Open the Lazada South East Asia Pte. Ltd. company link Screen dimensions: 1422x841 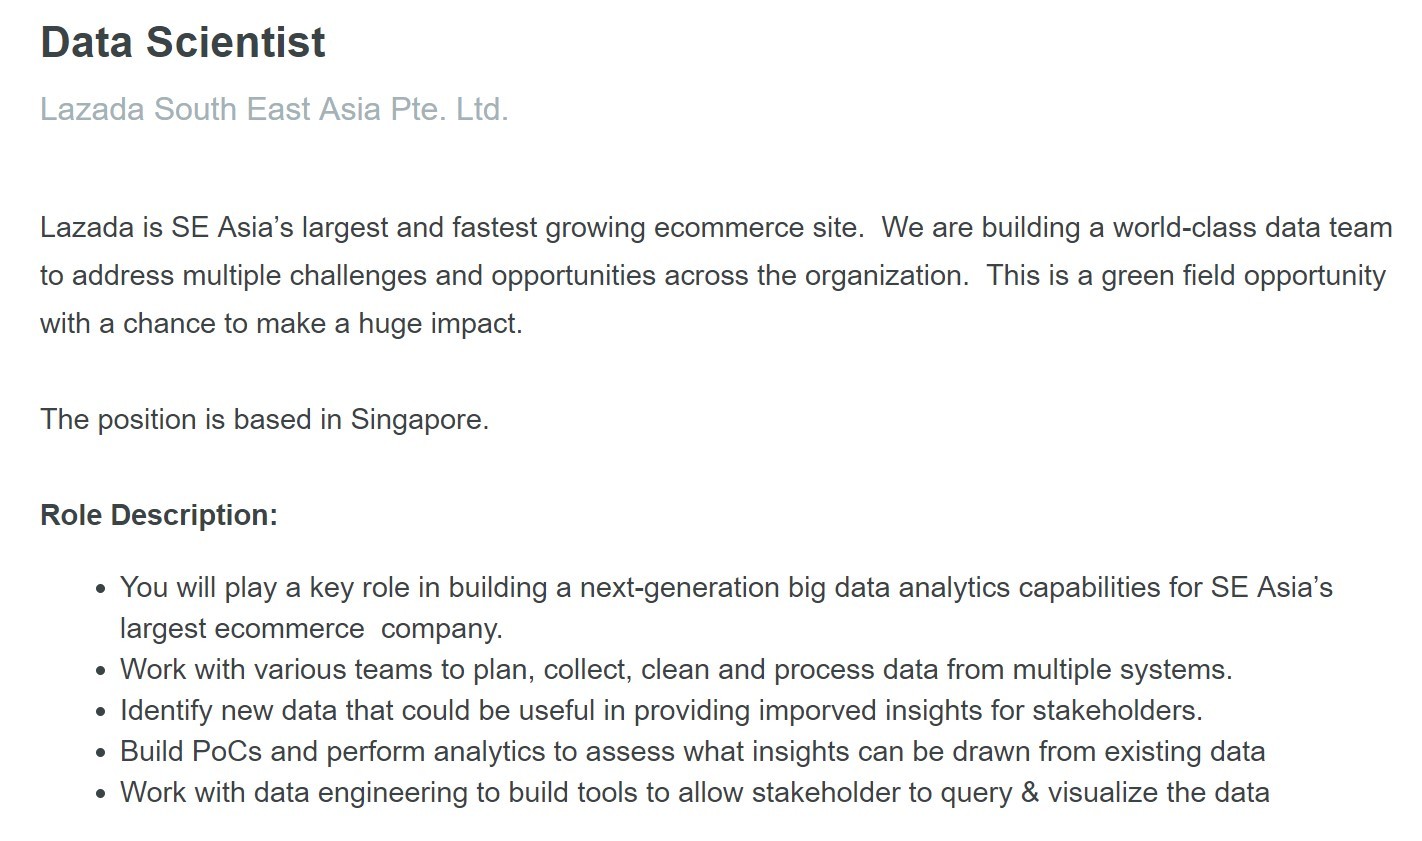tap(274, 109)
